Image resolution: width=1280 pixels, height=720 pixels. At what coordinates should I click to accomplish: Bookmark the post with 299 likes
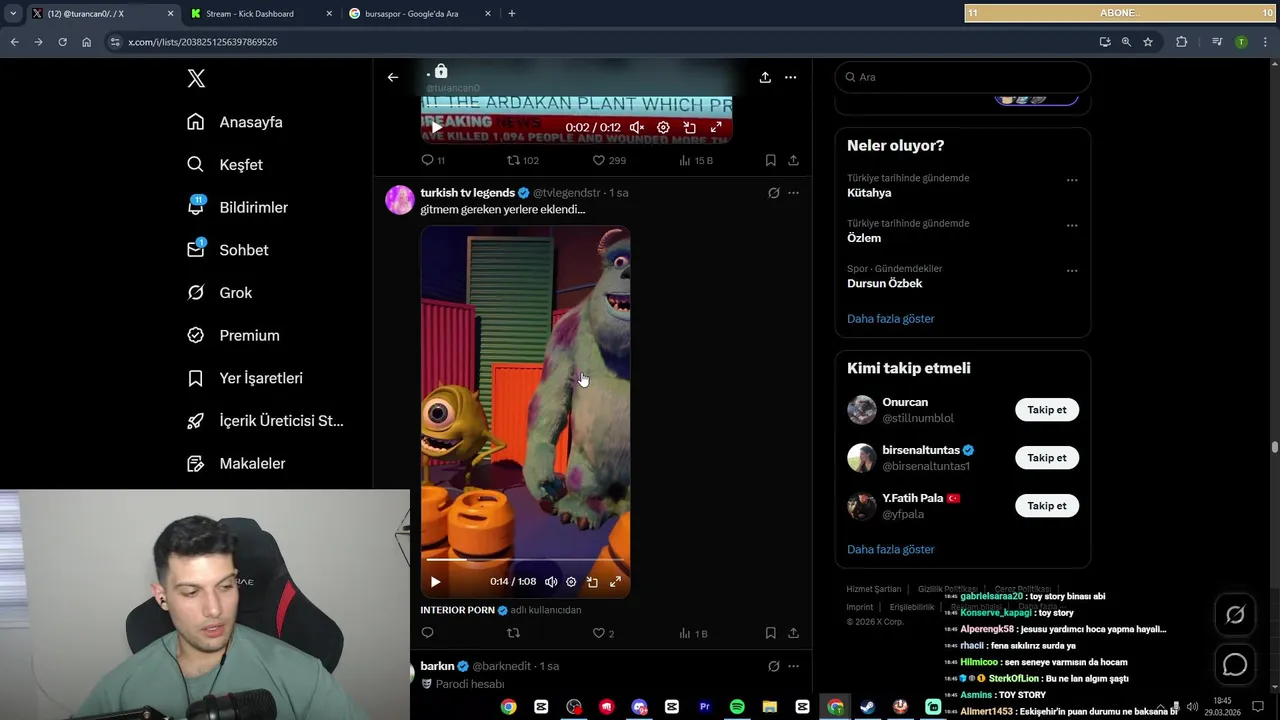pyautogui.click(x=770, y=160)
